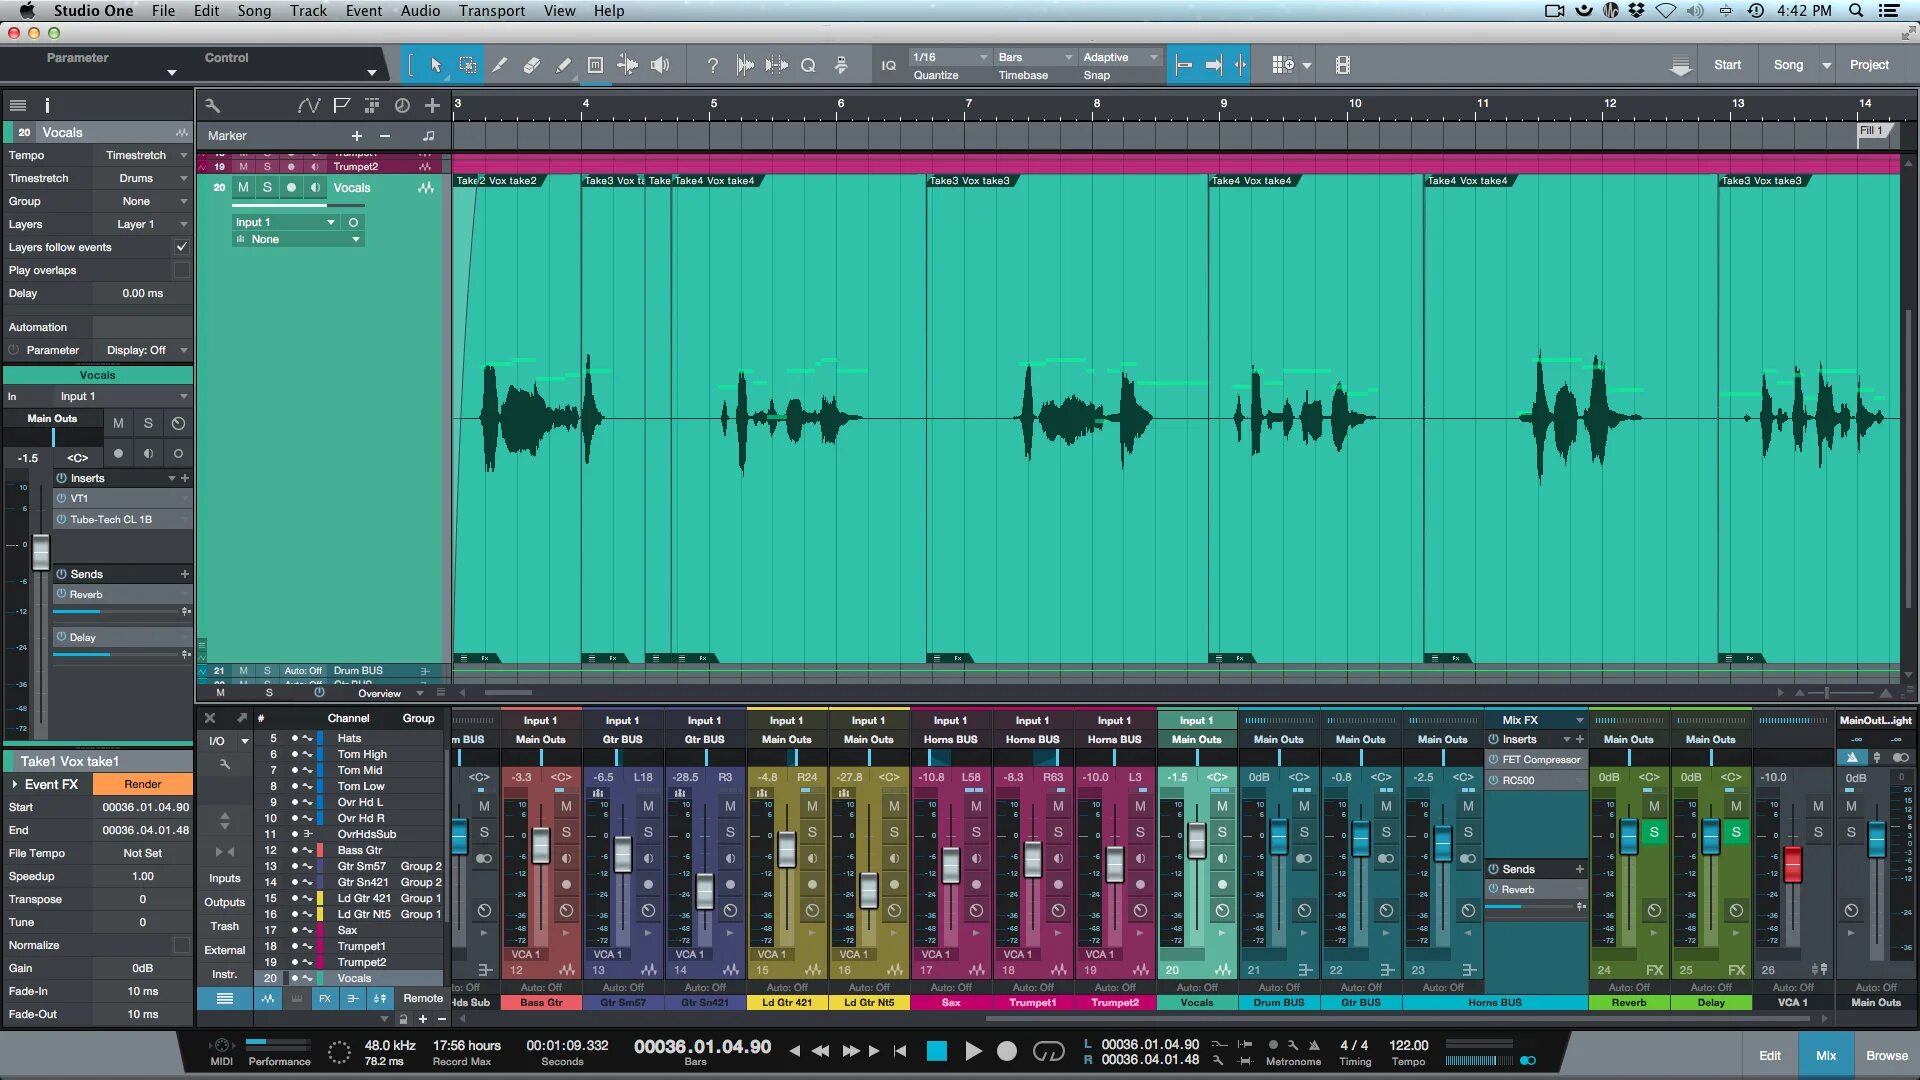Toggle FET Compressor insert power
Screen dimensions: 1920x1080
tap(1494, 759)
